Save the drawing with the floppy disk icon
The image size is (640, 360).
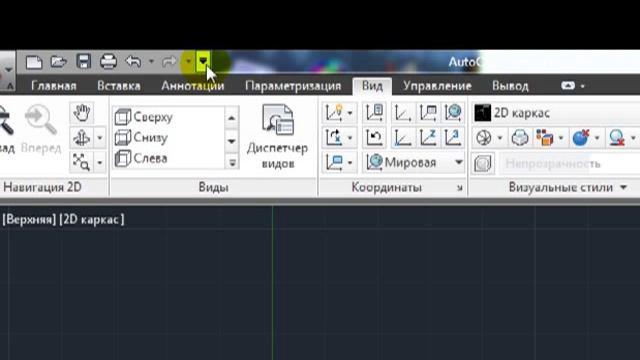[84, 62]
